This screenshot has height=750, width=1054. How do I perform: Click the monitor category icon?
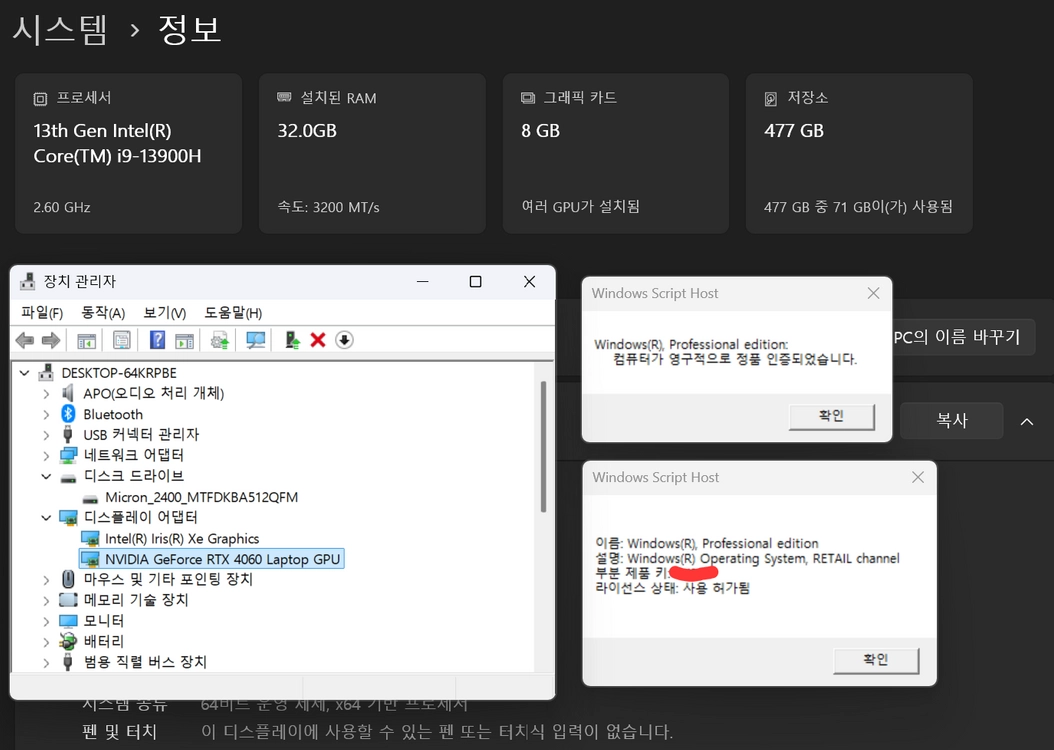(68, 620)
